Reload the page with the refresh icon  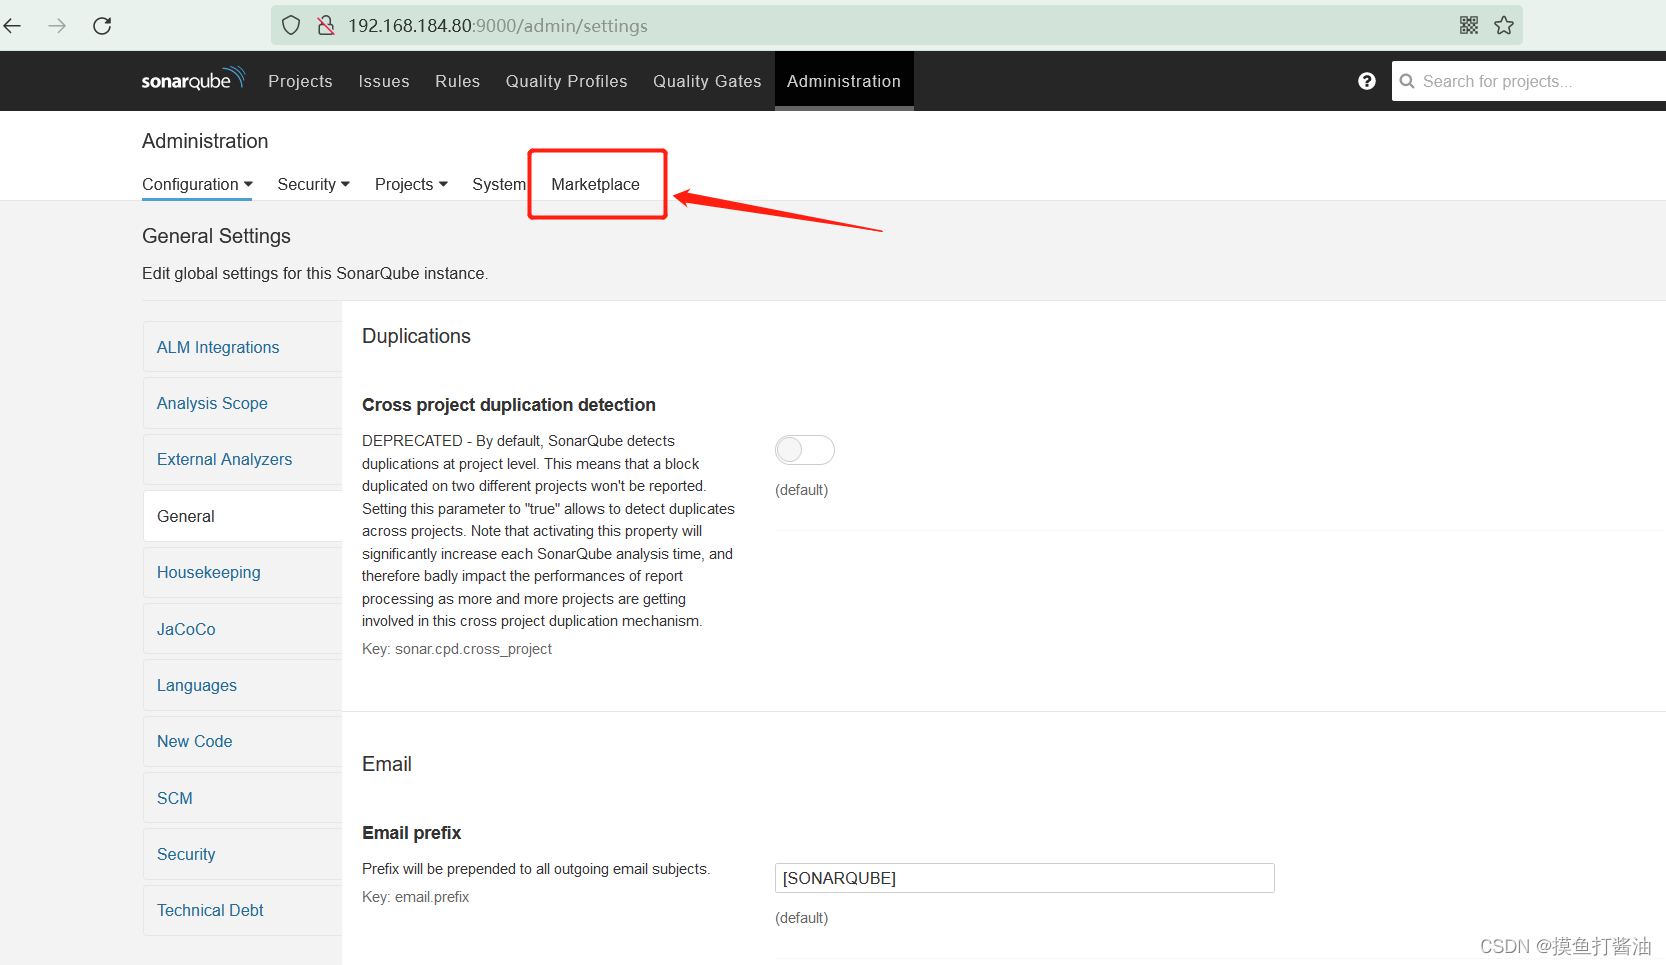[102, 26]
